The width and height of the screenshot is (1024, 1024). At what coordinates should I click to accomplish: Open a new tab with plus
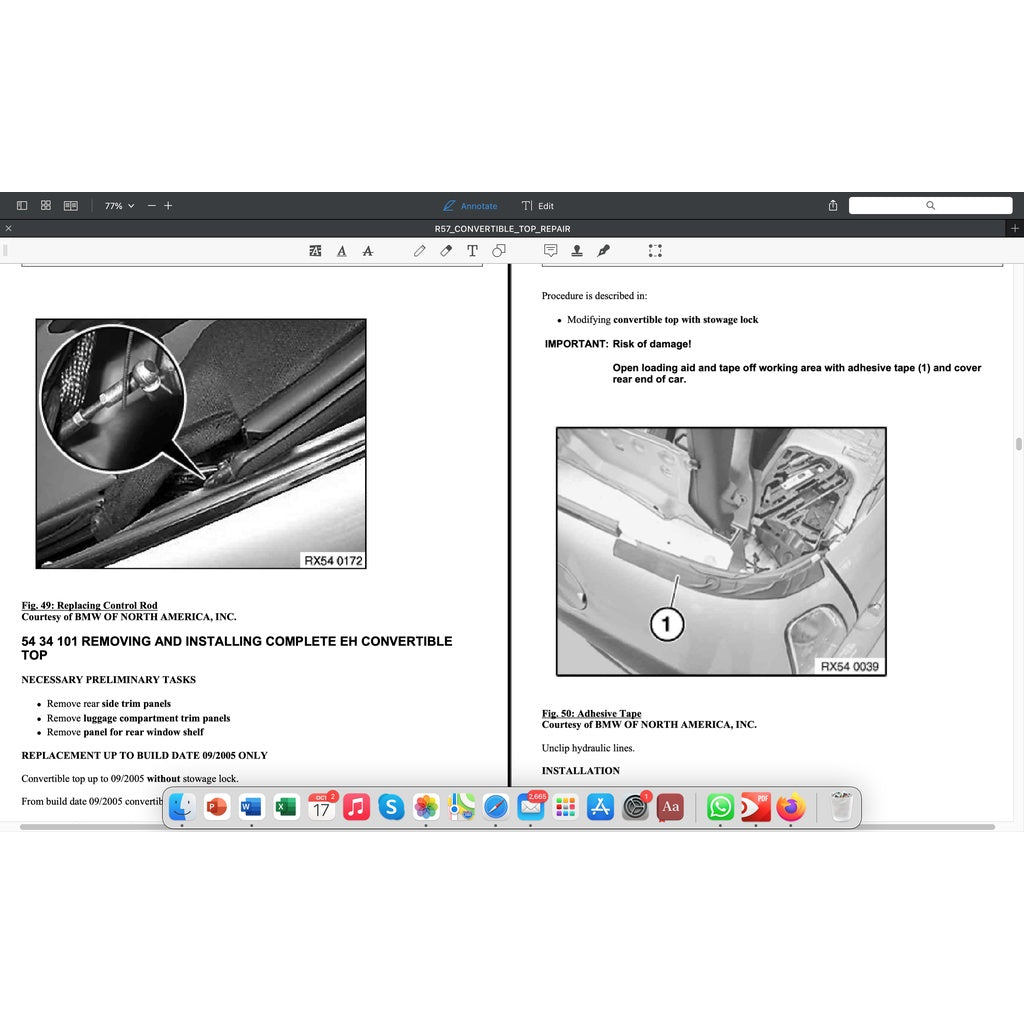click(1015, 229)
